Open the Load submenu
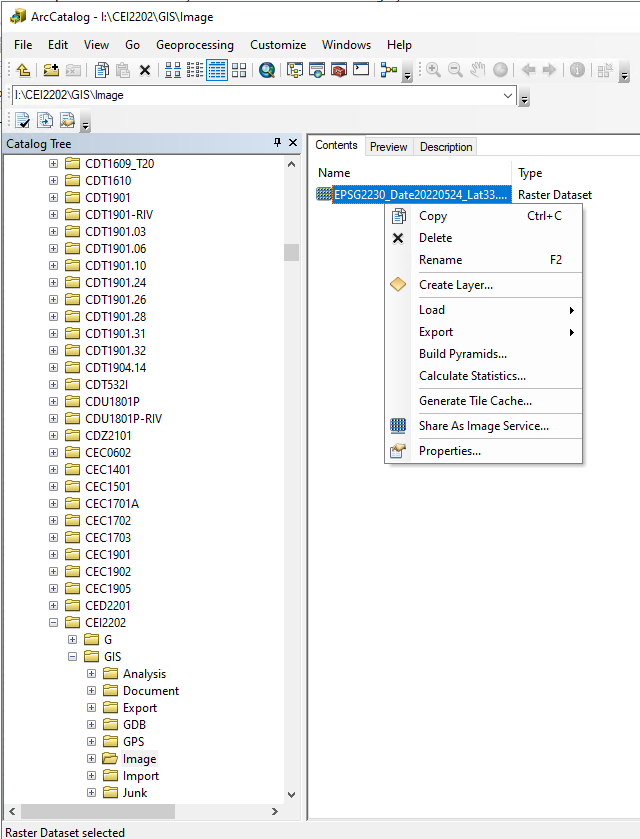This screenshot has width=640, height=839. [497, 310]
